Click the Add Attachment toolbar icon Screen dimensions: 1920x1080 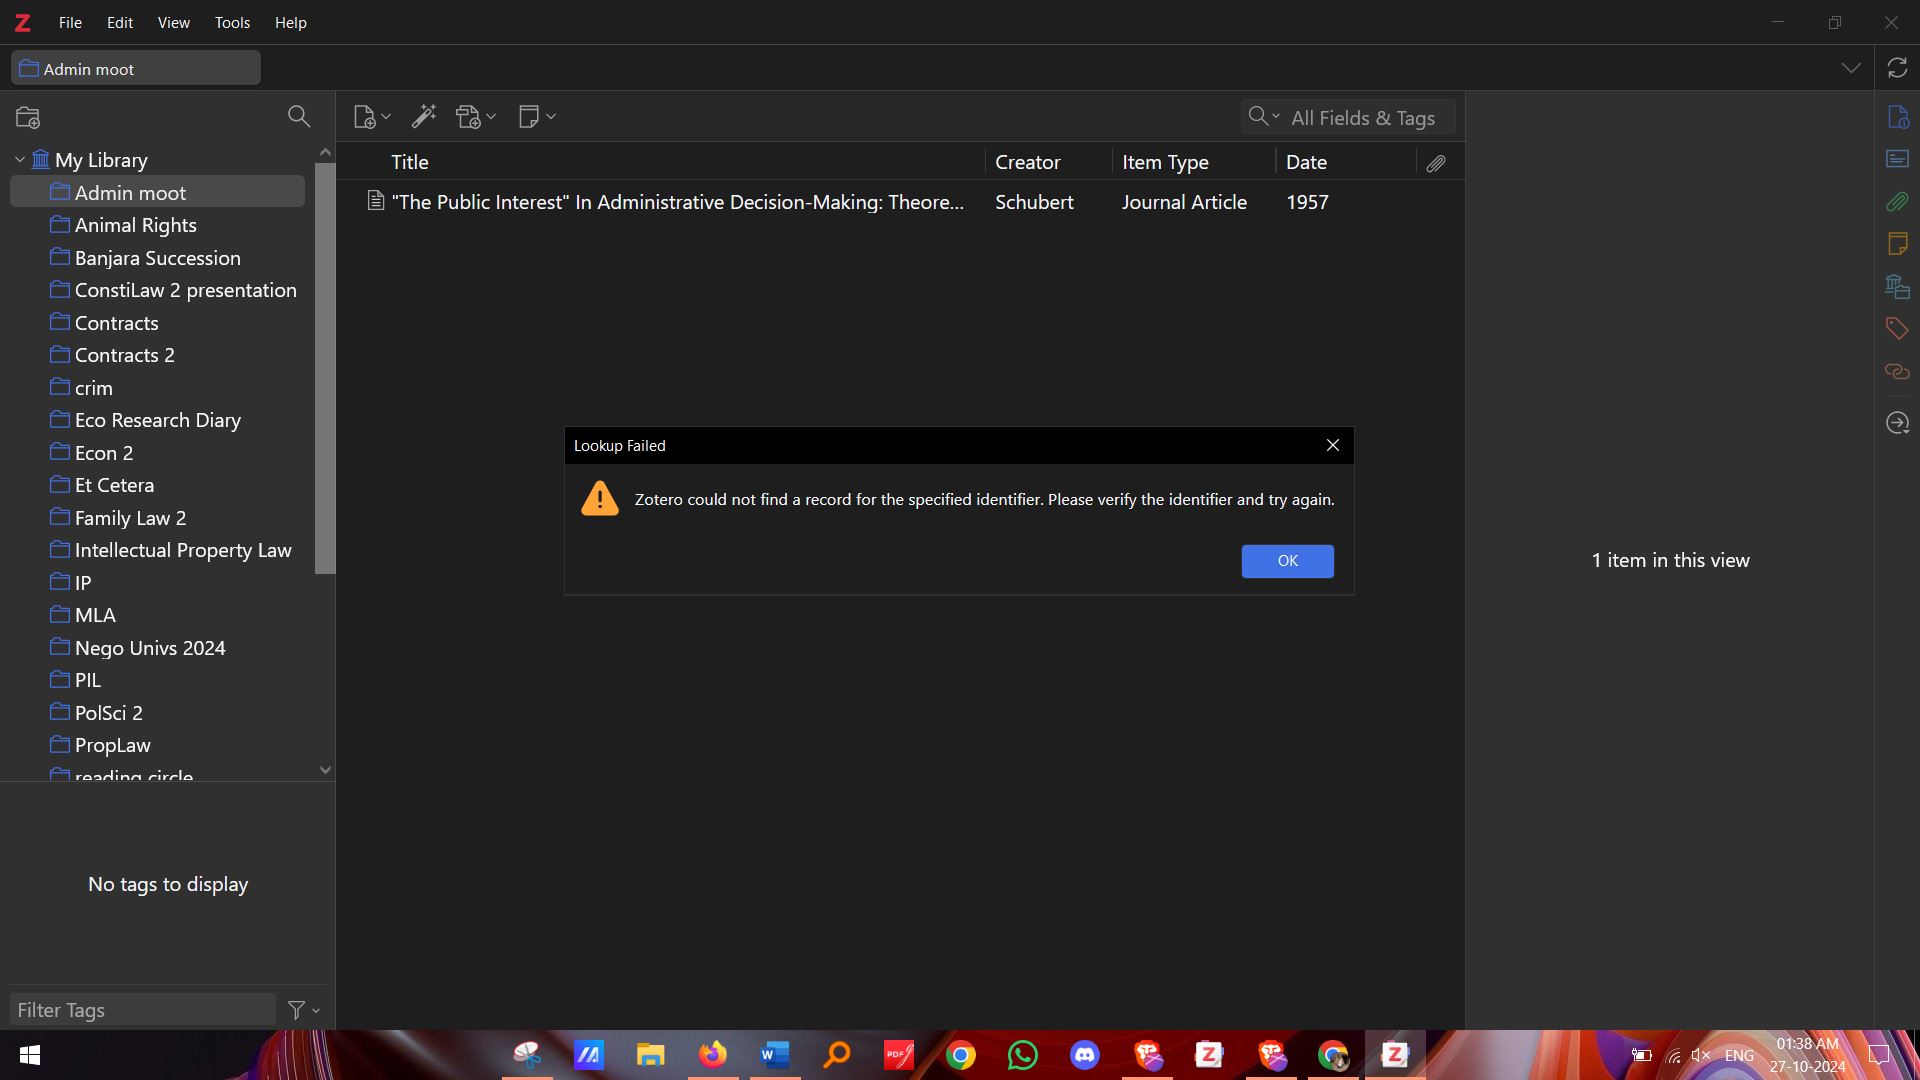point(470,117)
